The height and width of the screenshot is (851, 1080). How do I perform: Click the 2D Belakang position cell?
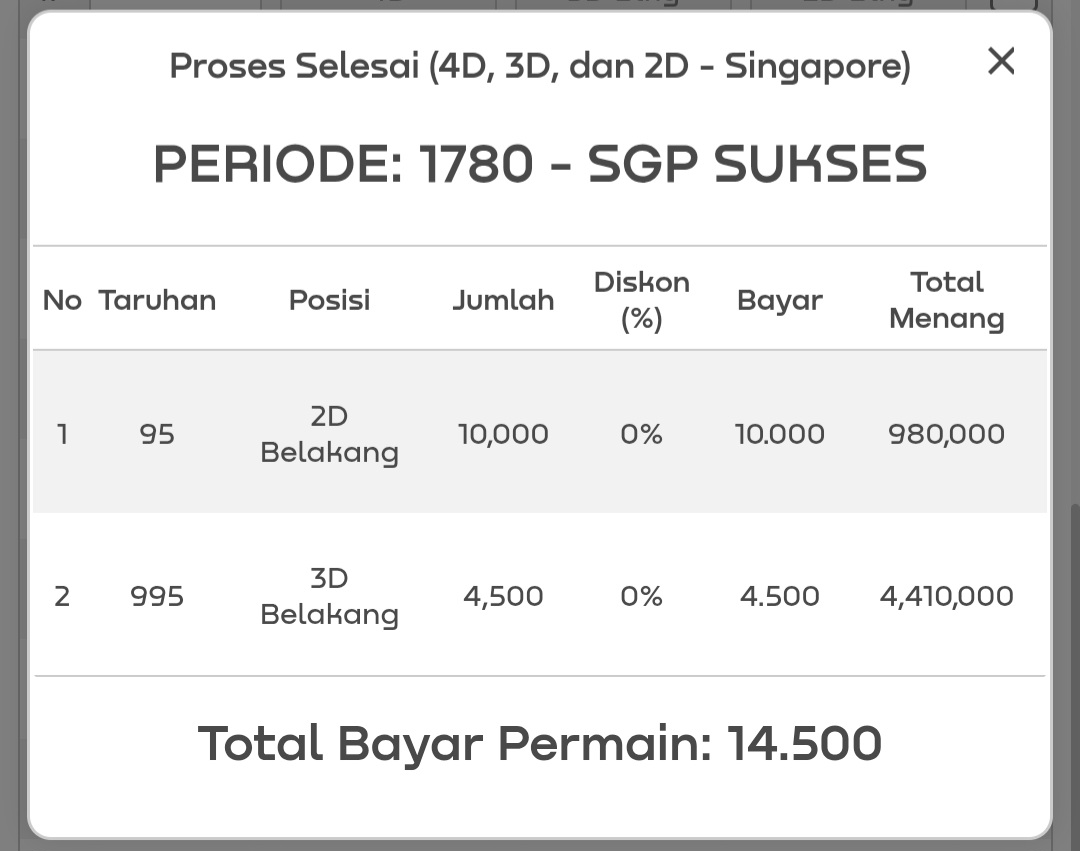coord(329,434)
